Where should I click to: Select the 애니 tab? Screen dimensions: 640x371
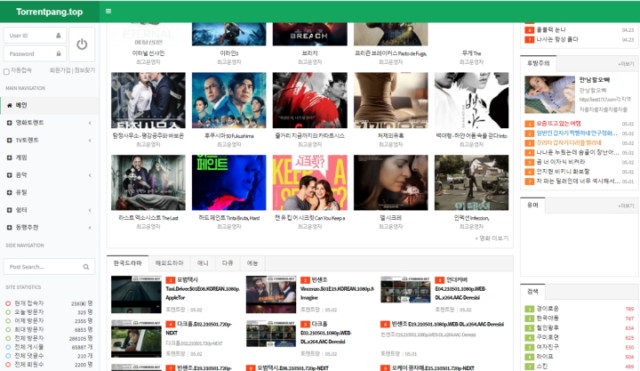[x=203, y=263]
